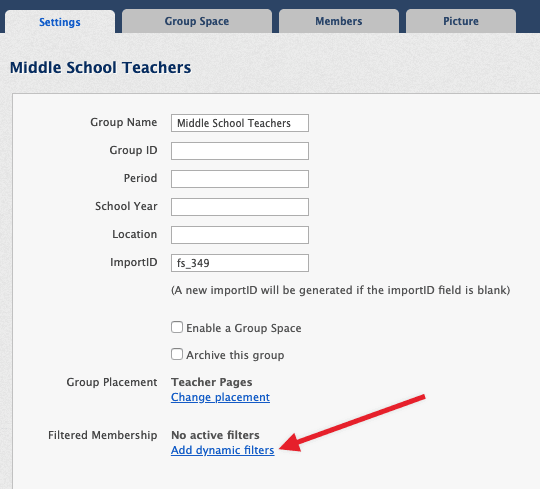The width and height of the screenshot is (540, 489).
Task: Click the Filtered Membership label
Action: (x=103, y=435)
